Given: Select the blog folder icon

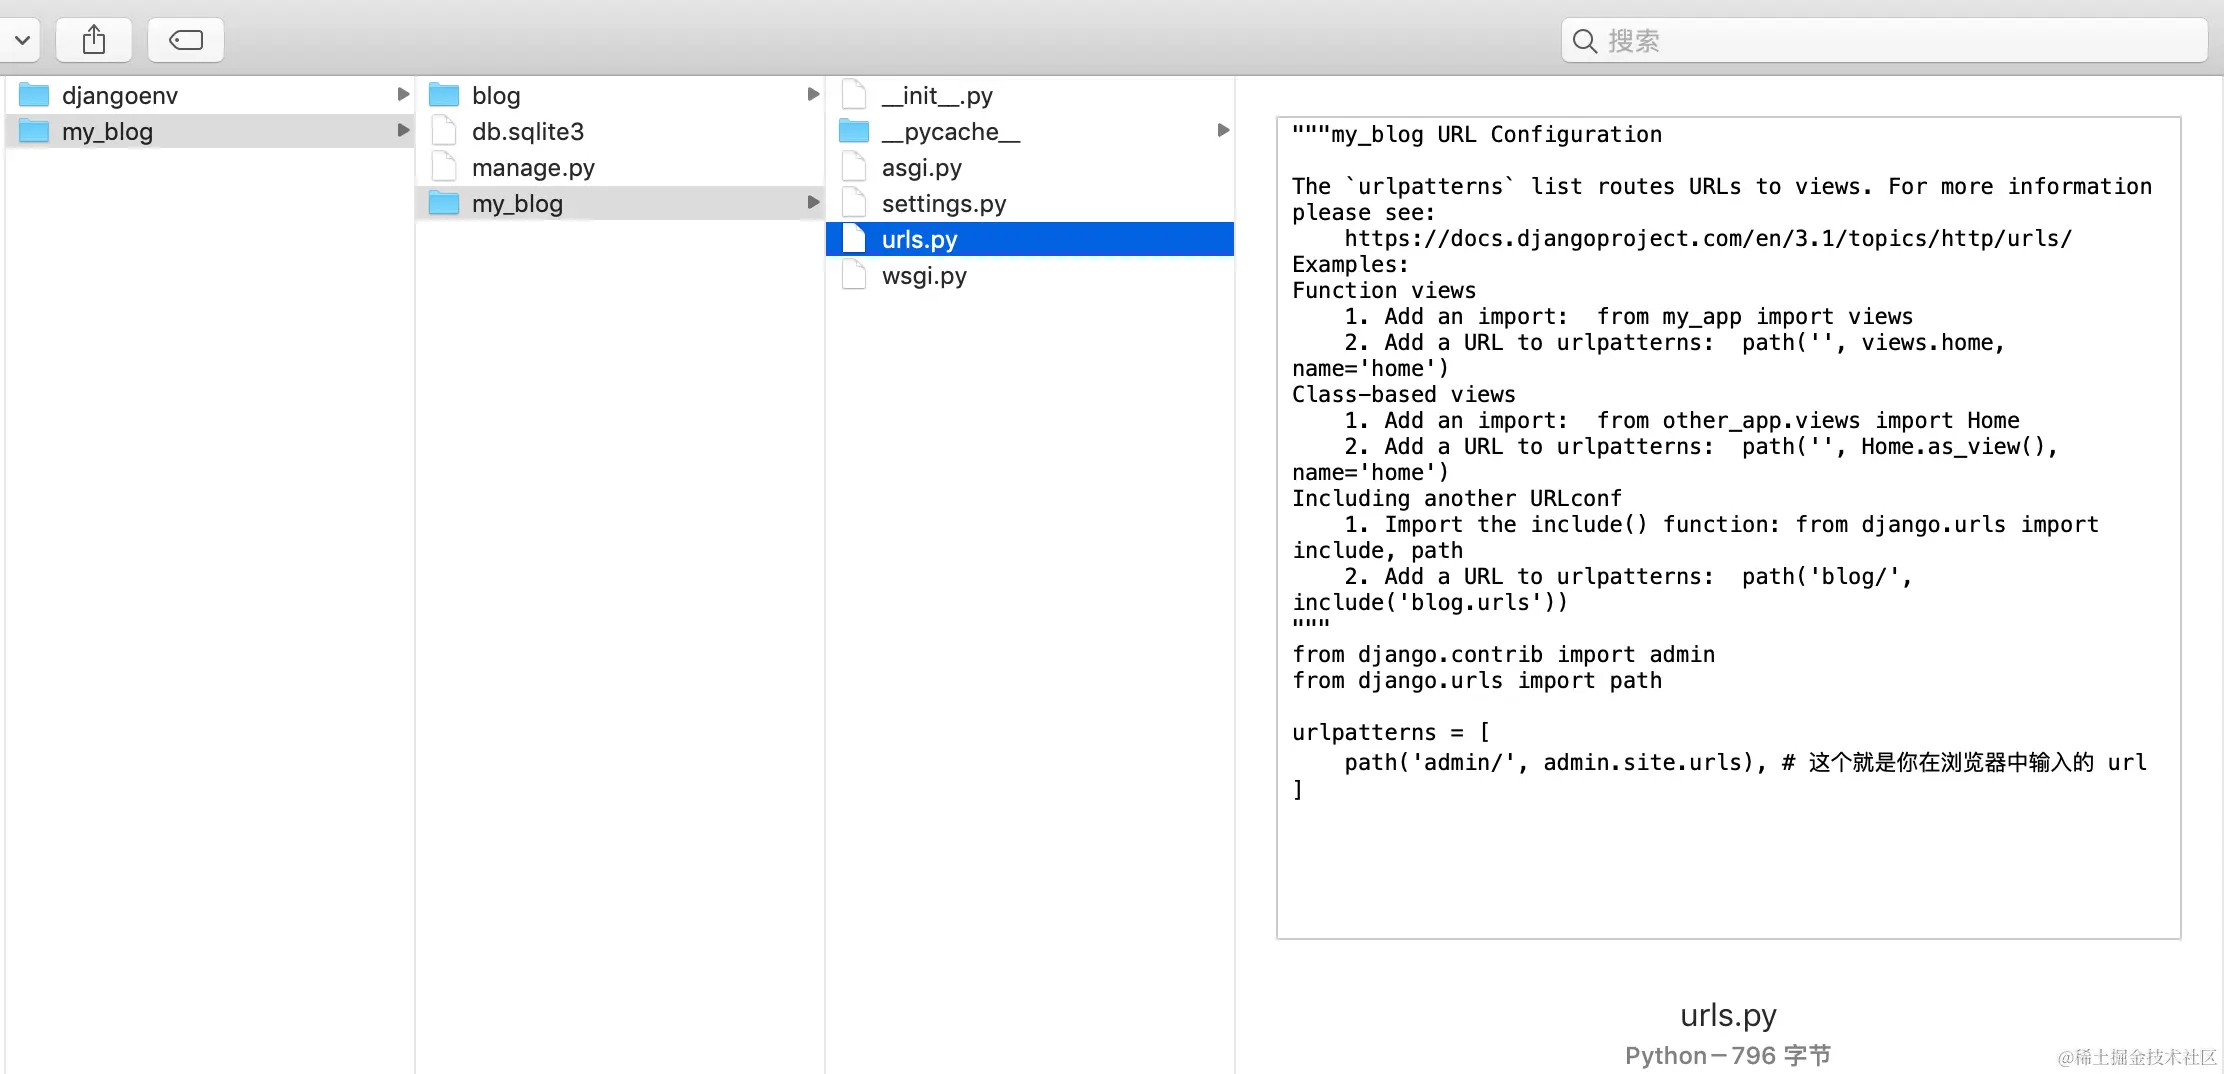Looking at the screenshot, I should 444,95.
